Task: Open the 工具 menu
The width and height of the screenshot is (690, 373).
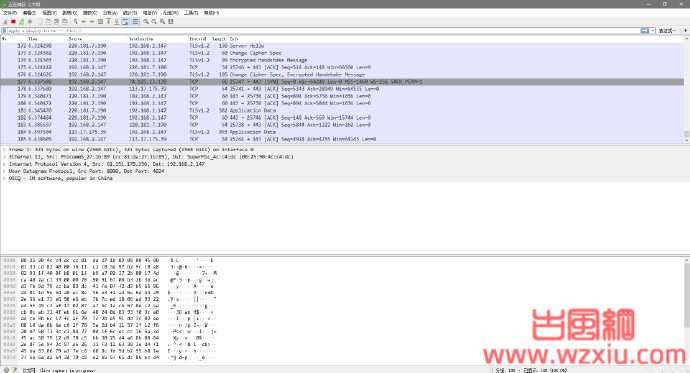Action: point(191,13)
